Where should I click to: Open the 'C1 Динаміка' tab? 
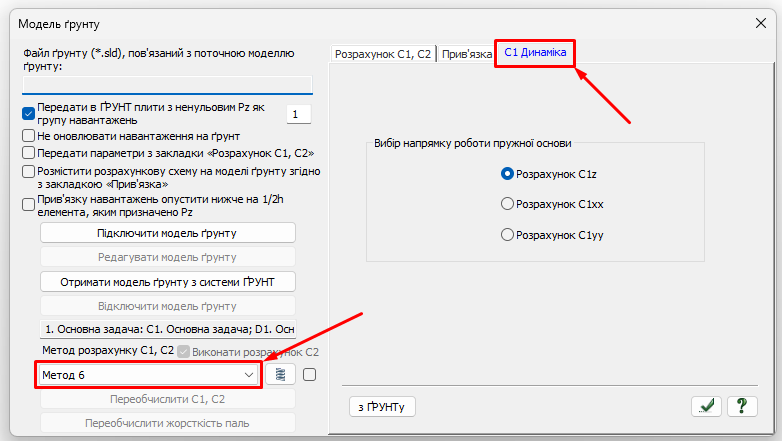coord(535,53)
